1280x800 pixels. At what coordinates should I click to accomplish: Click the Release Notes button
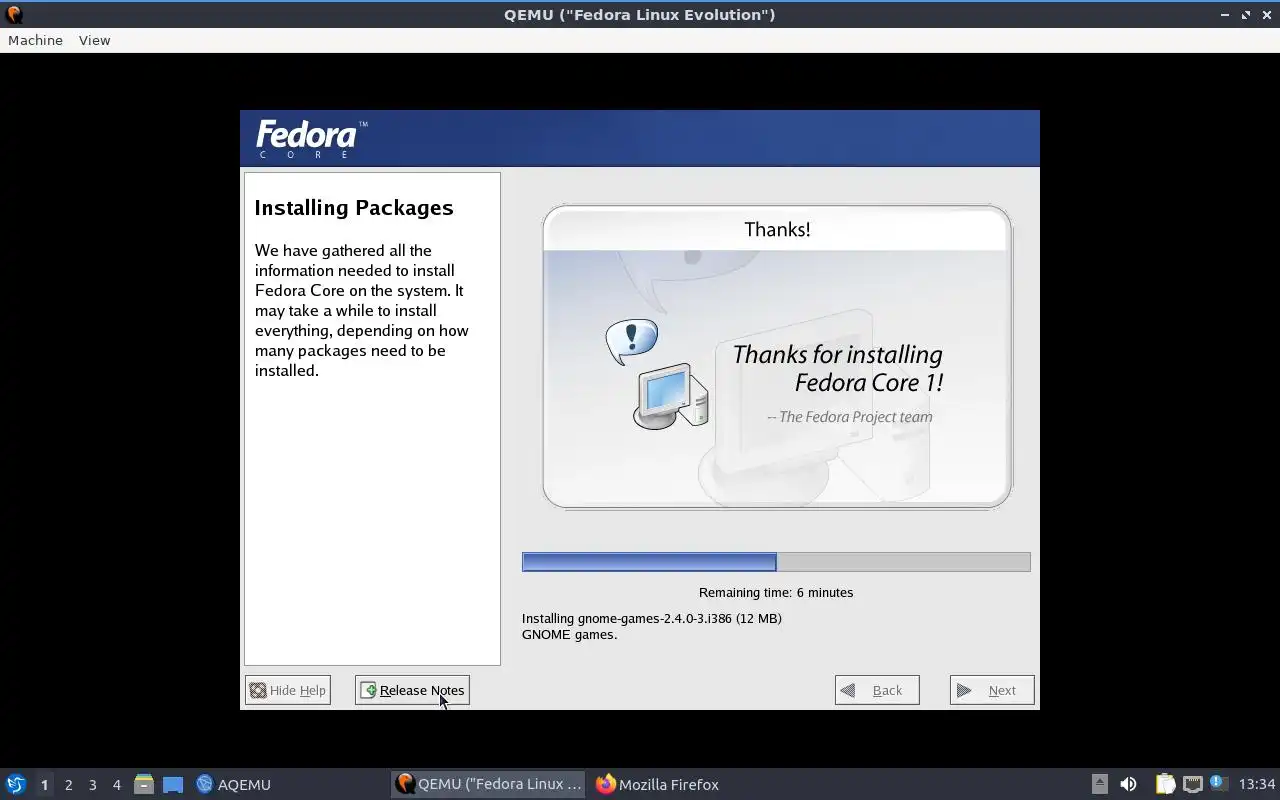click(x=412, y=690)
